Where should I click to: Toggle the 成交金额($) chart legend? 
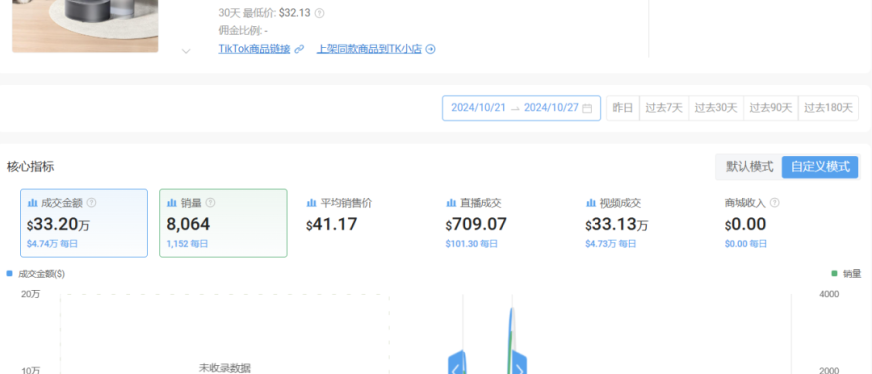coord(36,274)
